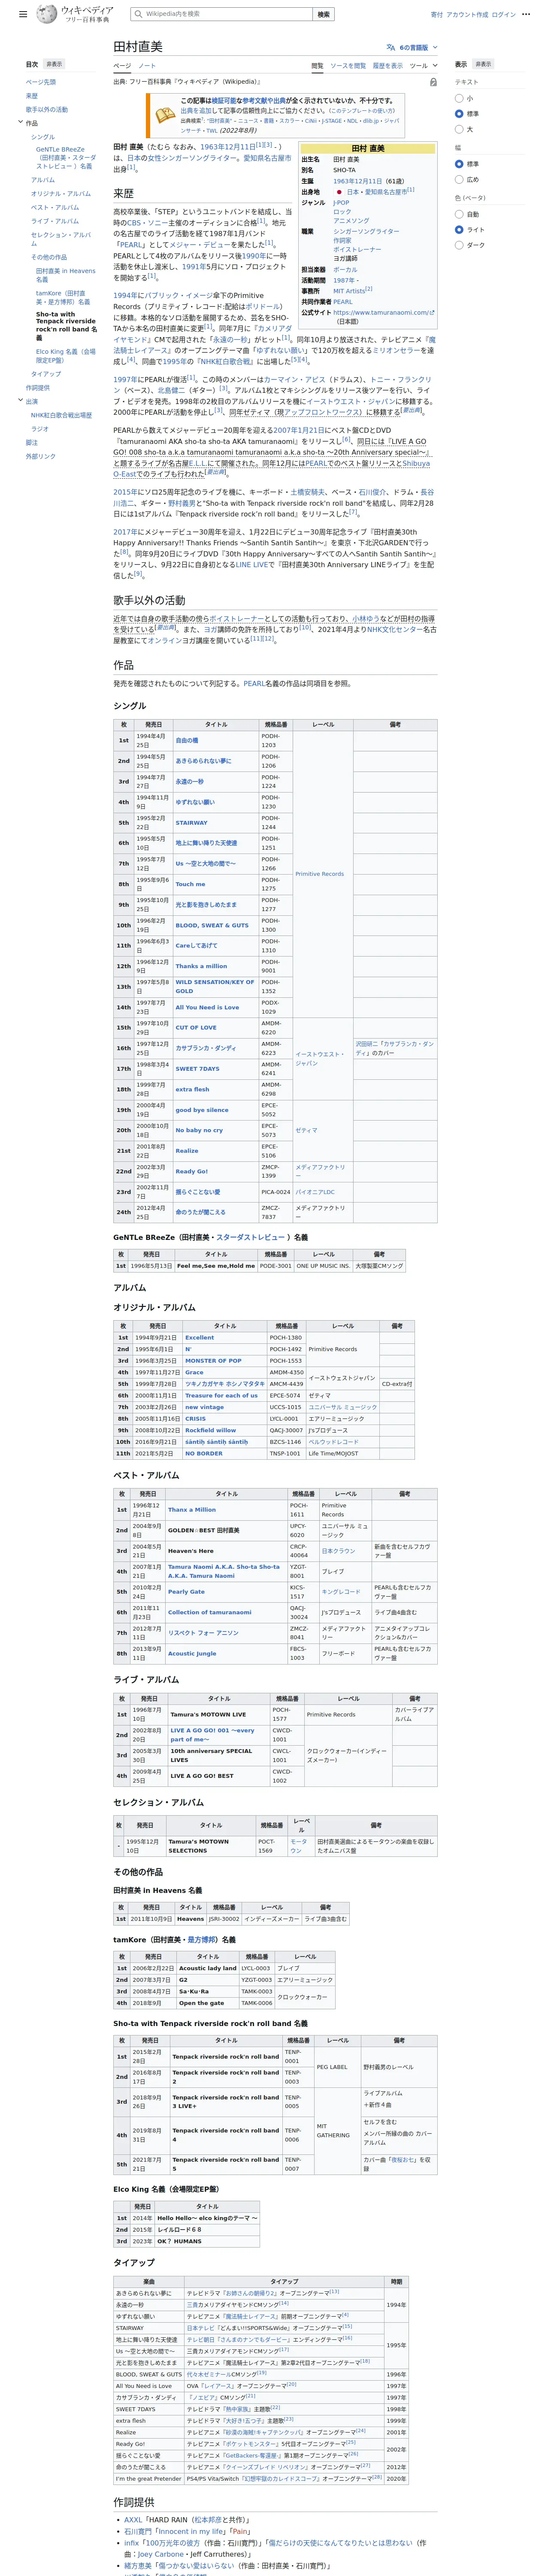
Task: Click 'POCH-1380' catalog number cell
Action: click(x=286, y=1337)
